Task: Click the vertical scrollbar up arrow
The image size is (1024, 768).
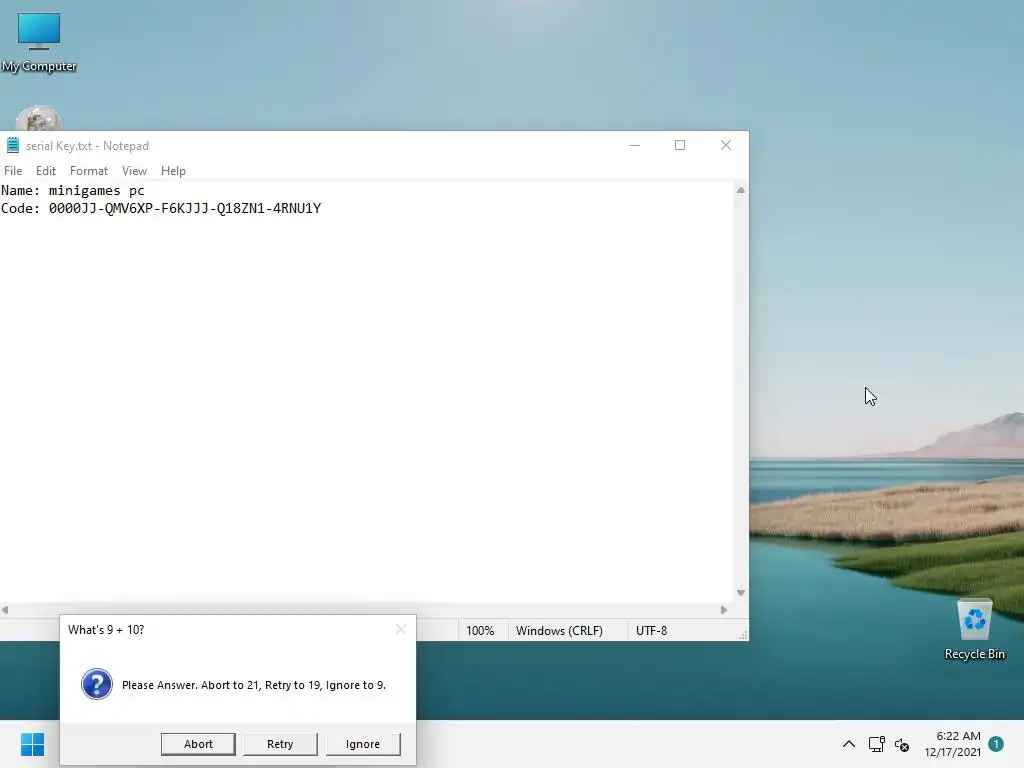Action: pos(741,190)
